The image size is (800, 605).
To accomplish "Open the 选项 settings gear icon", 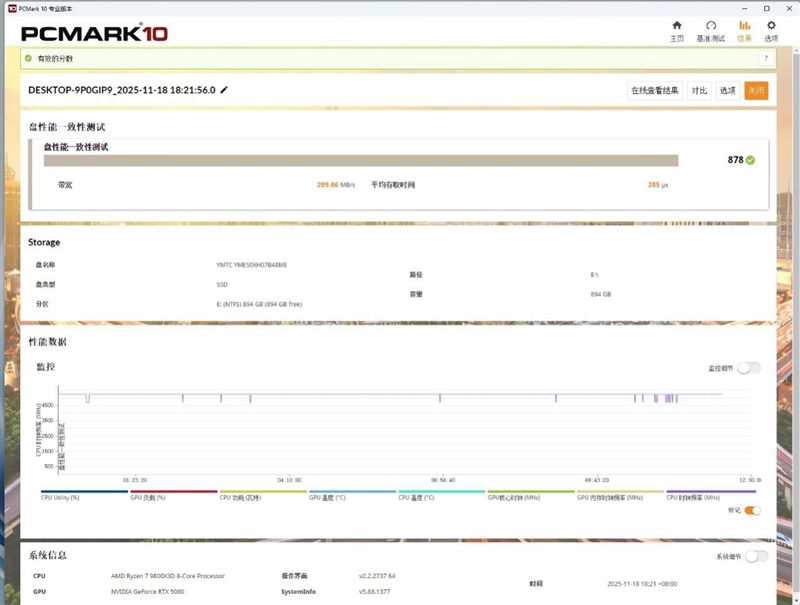I will pyautogui.click(x=771, y=30).
